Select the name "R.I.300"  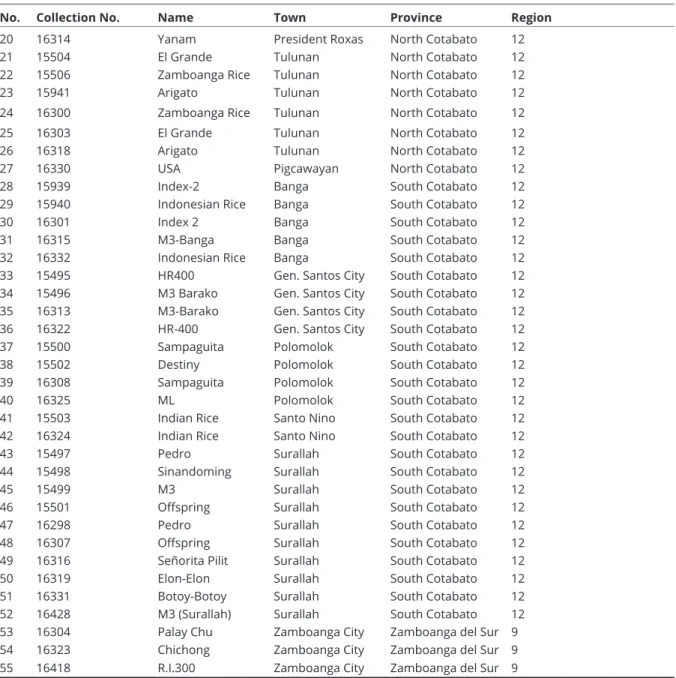(x=176, y=667)
